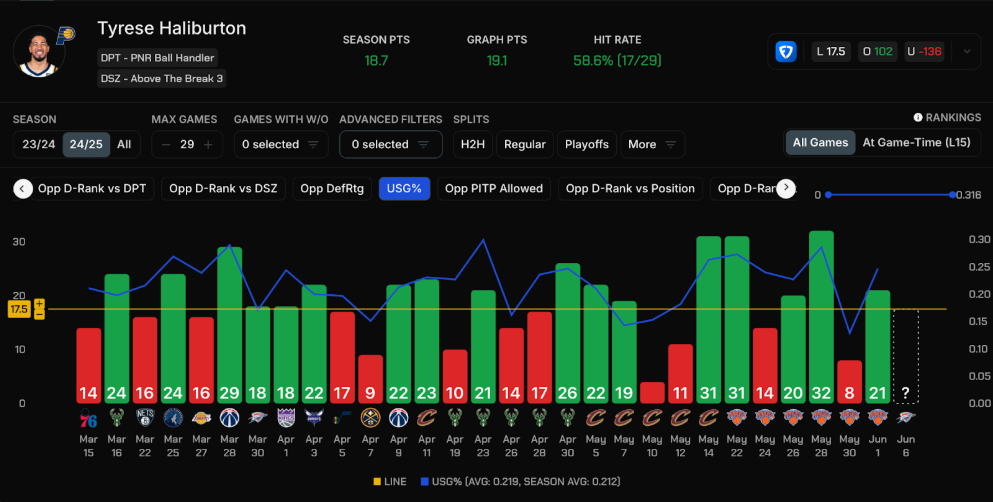Click the L 17.5 line chip
The height and width of the screenshot is (502, 993).
click(x=831, y=52)
